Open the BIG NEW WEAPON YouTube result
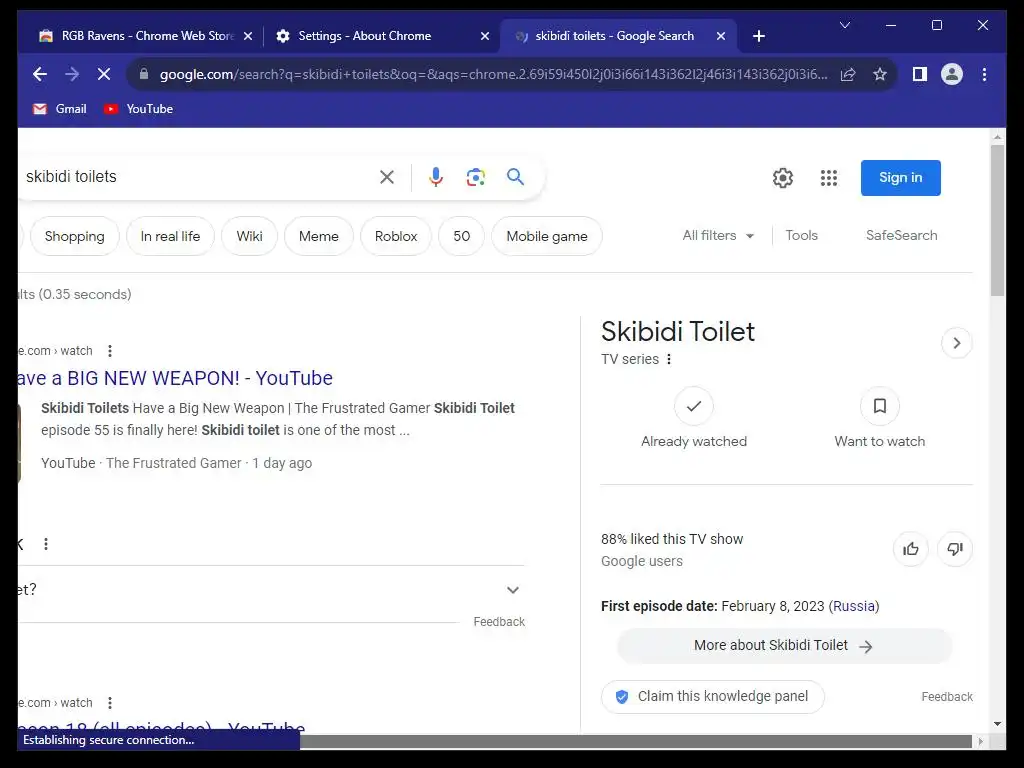This screenshot has width=1024, height=768. 176,378
